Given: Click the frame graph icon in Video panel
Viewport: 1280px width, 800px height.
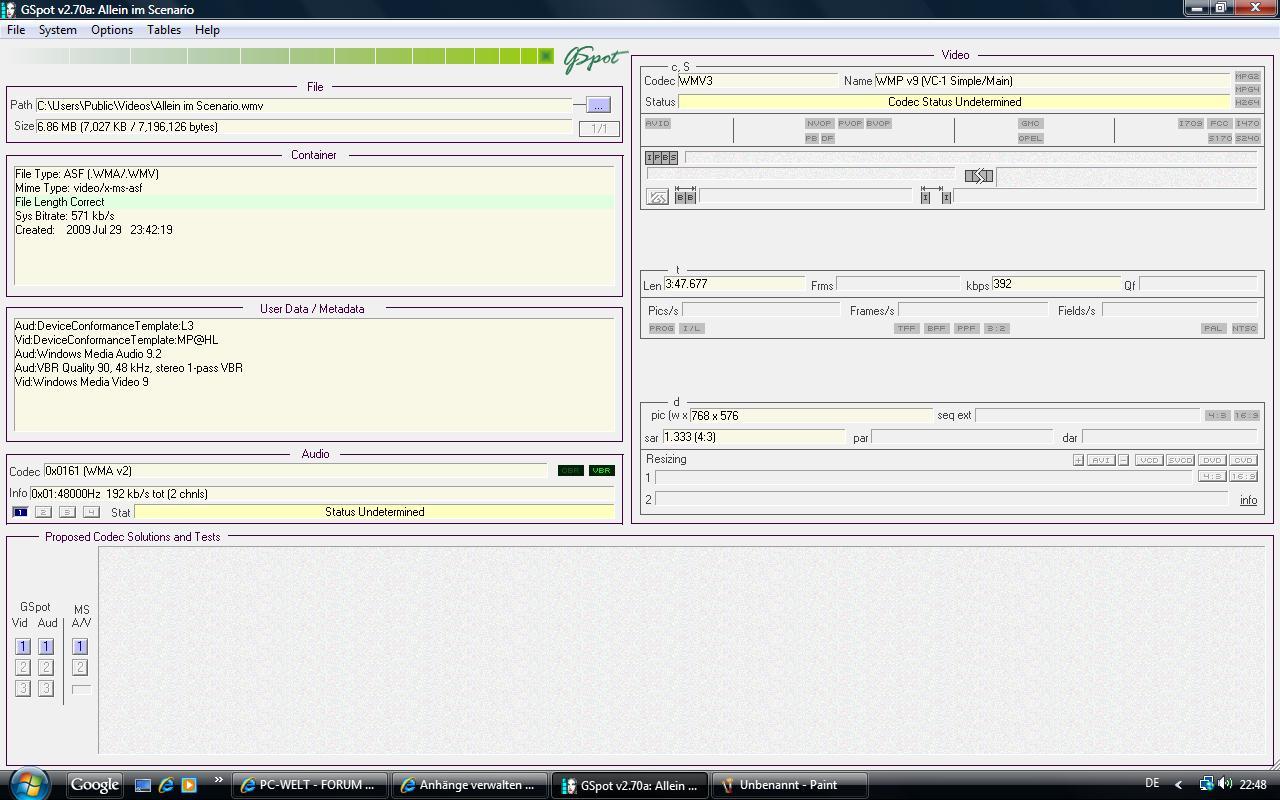Looking at the screenshot, I should pyautogui.click(x=657, y=197).
